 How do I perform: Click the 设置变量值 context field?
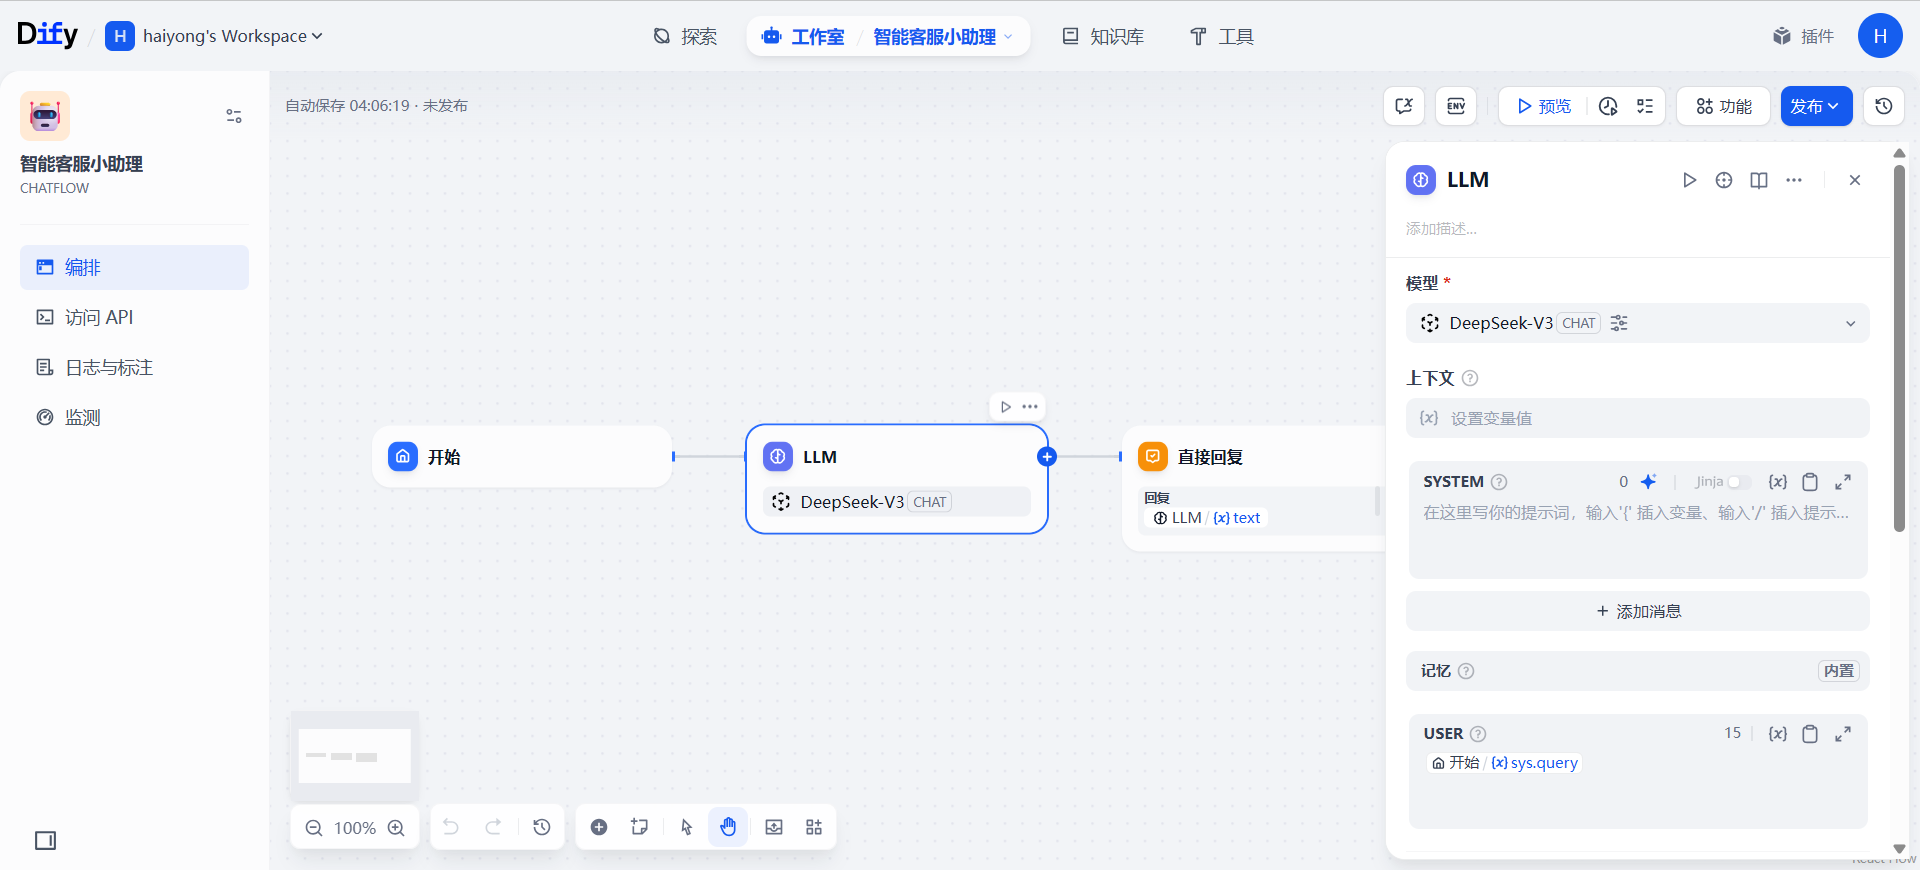coord(1637,418)
